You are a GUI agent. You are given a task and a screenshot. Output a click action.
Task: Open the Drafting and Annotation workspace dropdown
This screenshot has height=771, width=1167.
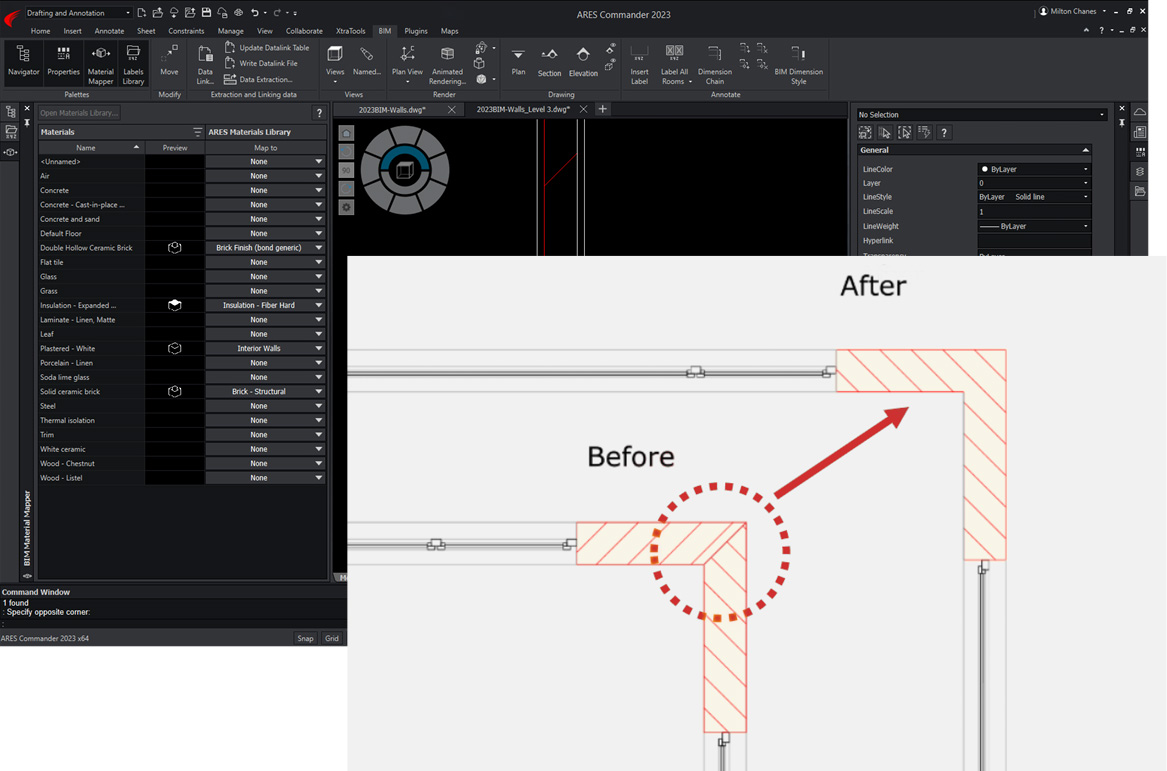click(x=78, y=13)
